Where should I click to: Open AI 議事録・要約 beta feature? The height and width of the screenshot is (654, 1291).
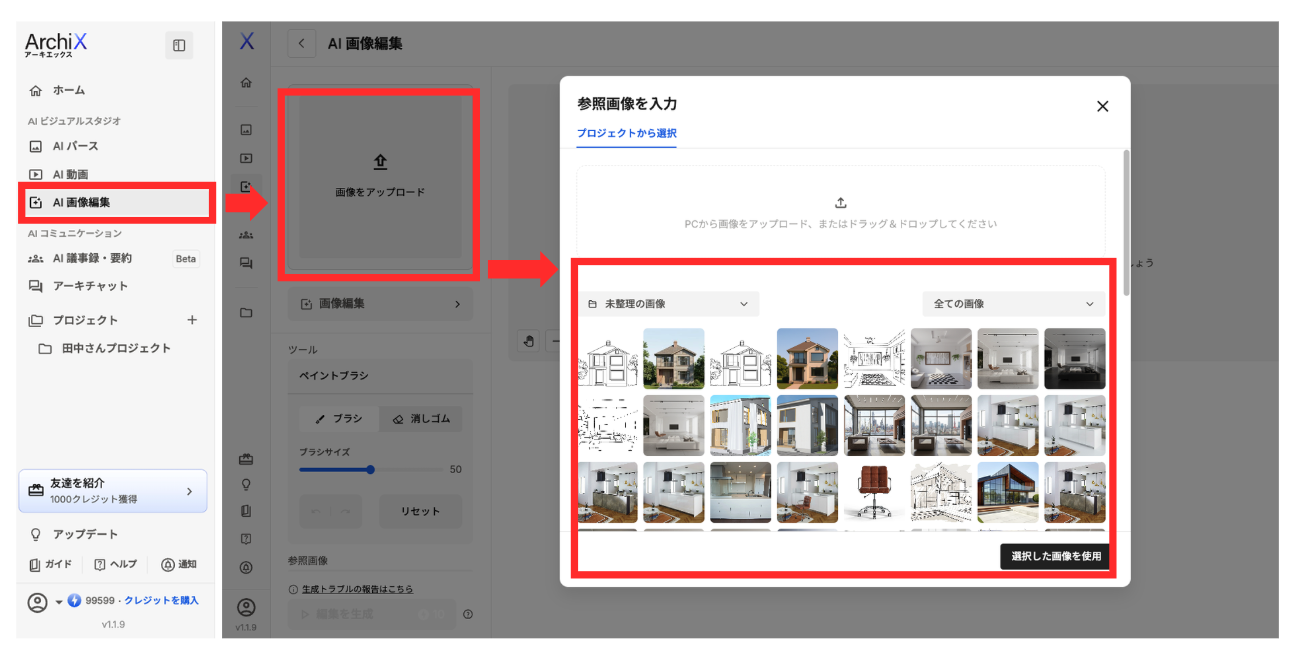coord(92,258)
